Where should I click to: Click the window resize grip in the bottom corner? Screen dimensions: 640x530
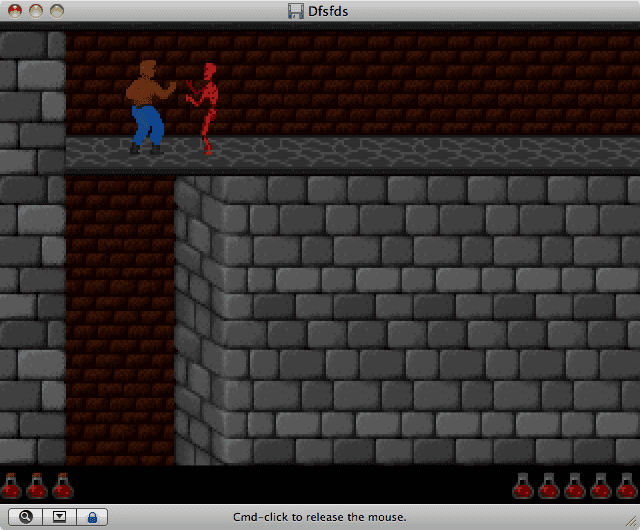(632, 521)
